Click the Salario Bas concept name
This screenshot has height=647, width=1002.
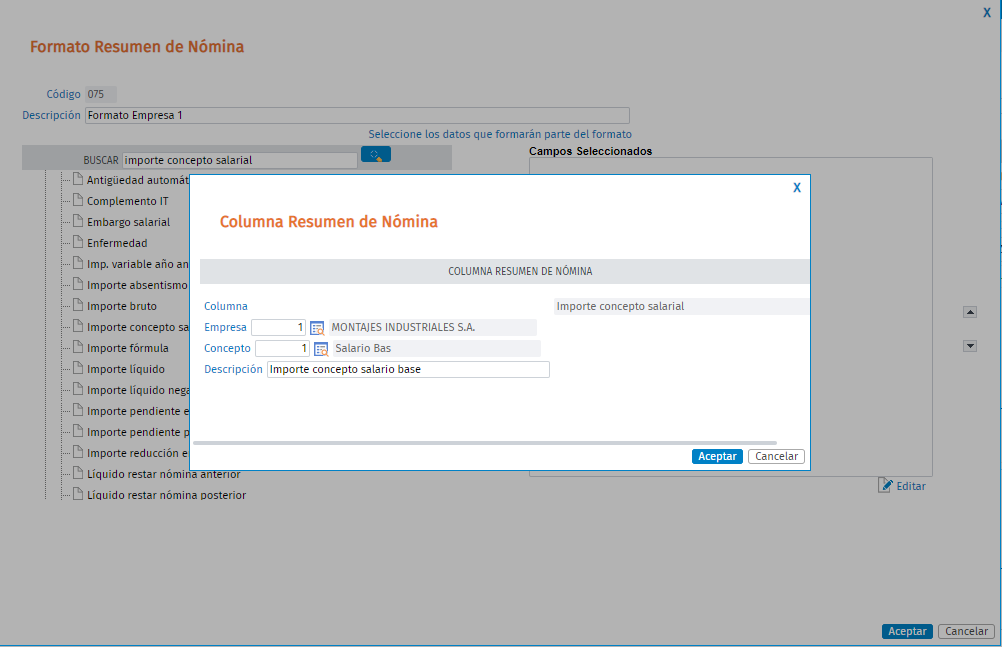tap(363, 348)
